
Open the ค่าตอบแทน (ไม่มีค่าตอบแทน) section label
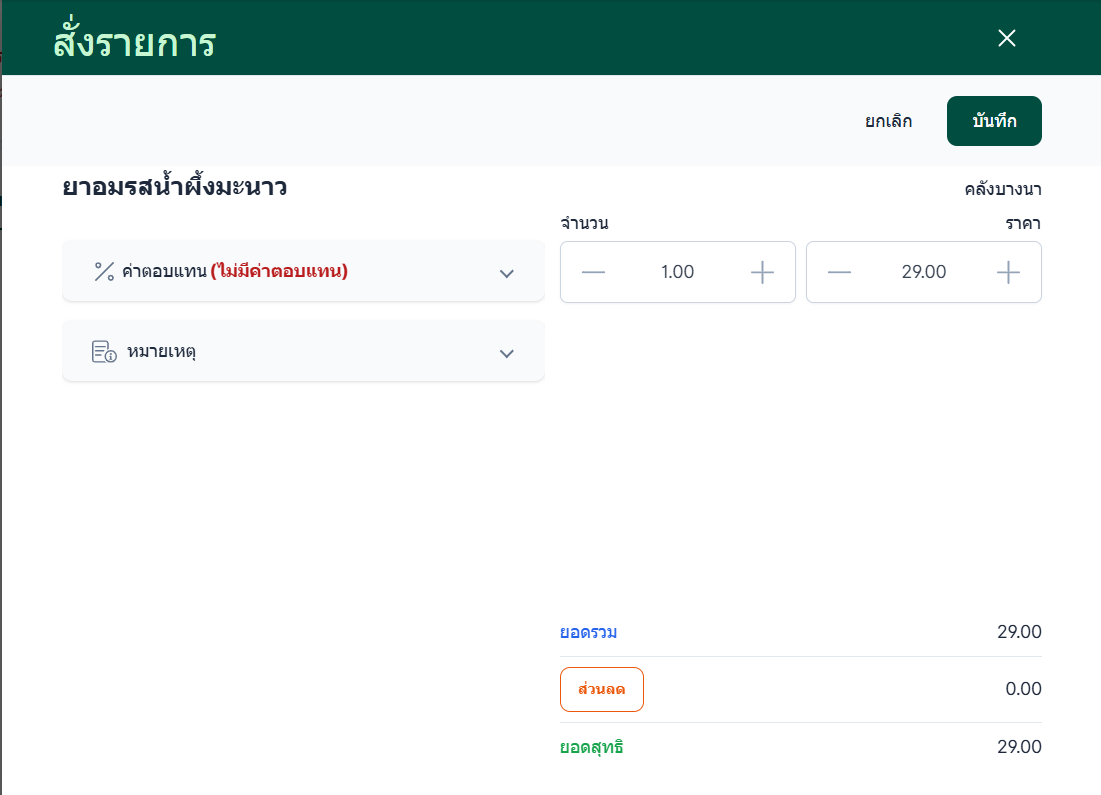pyautogui.click(x=235, y=271)
